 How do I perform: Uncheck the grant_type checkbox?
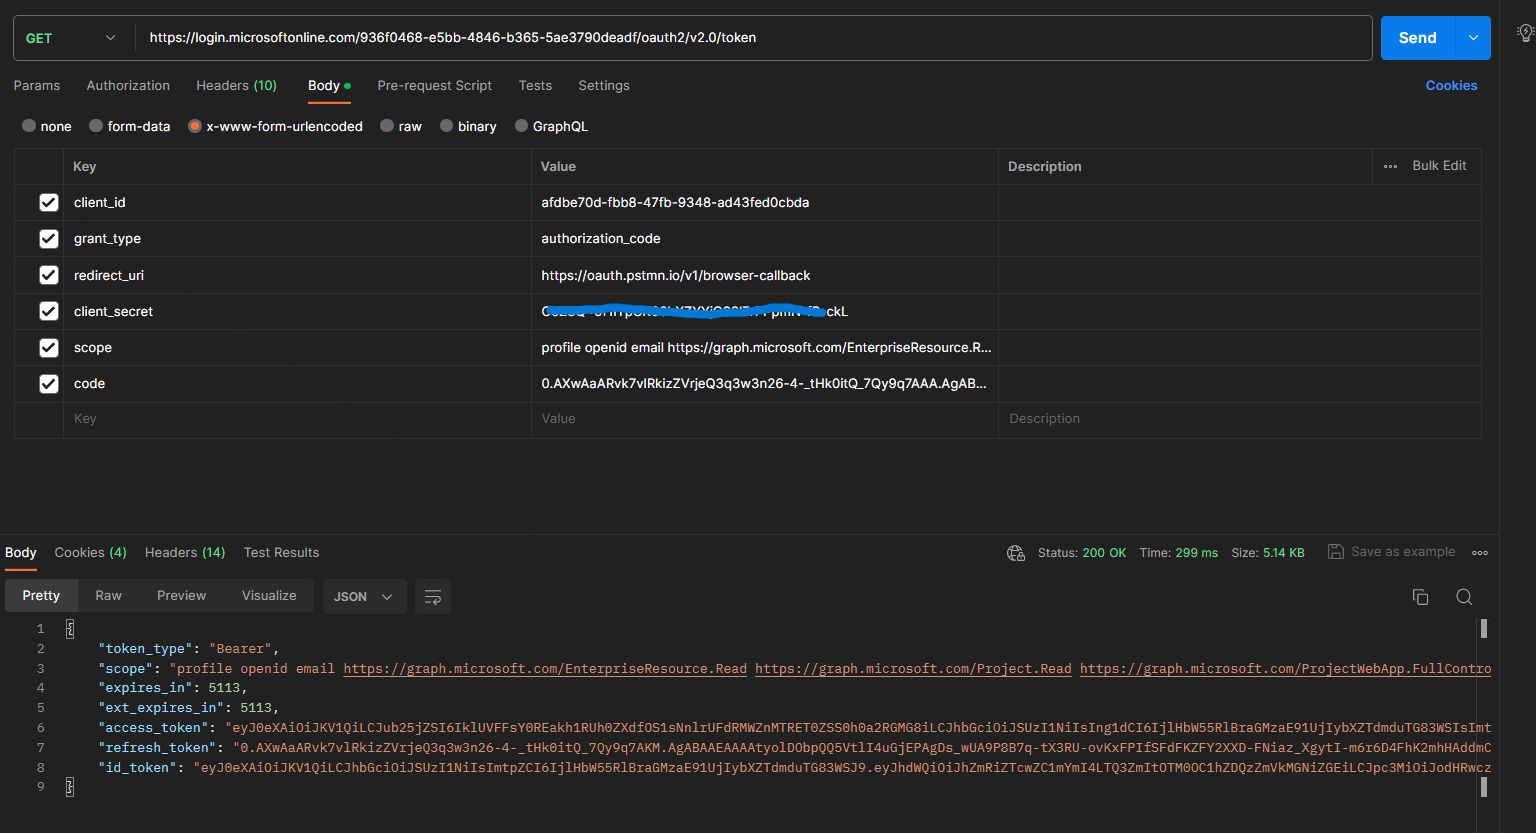[x=49, y=239]
